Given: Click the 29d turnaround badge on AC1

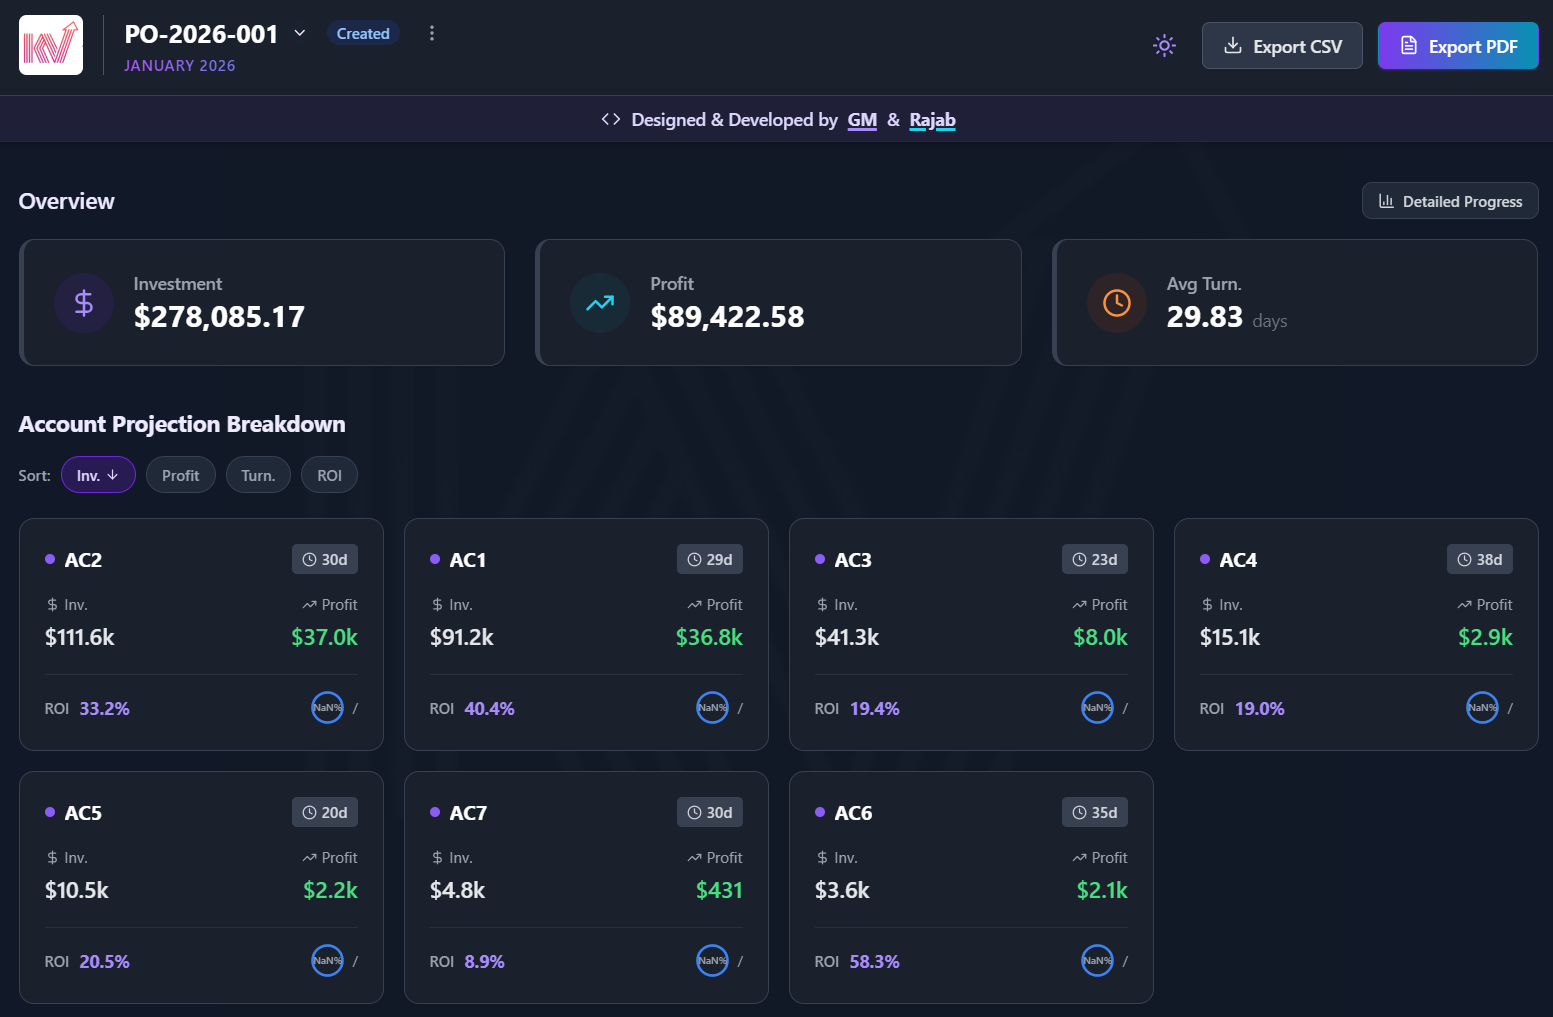Looking at the screenshot, I should click(x=710, y=559).
